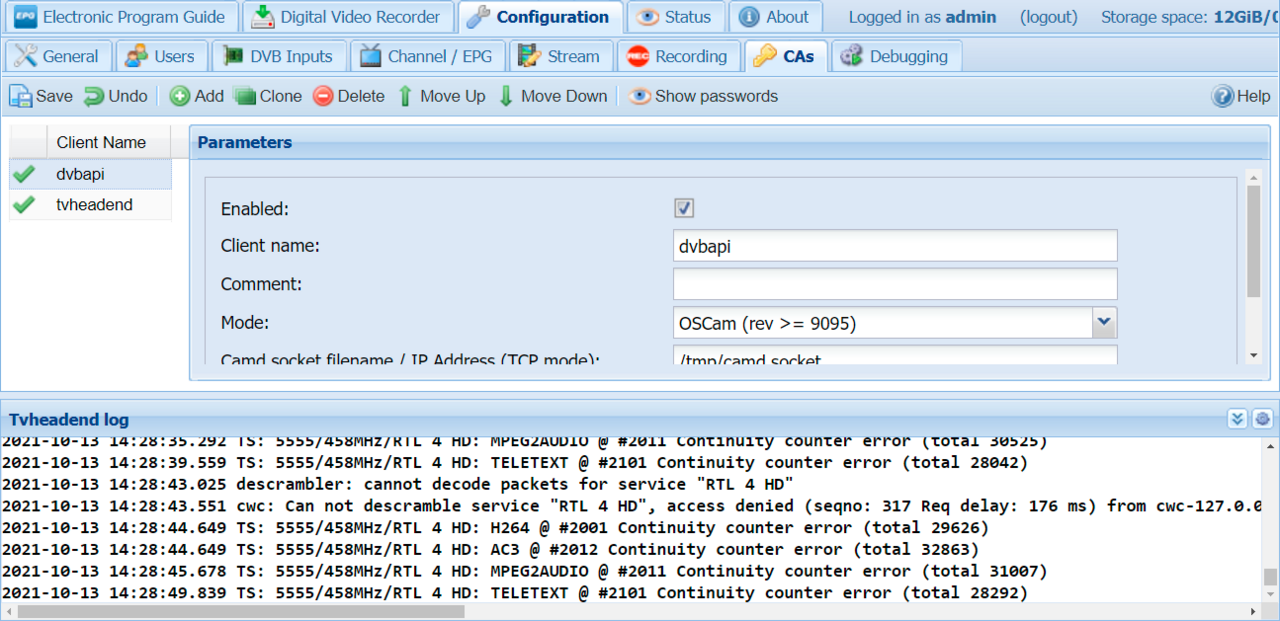This screenshot has width=1280, height=621.
Task: Open the Digital Video Recorder tab
Action: [347, 17]
